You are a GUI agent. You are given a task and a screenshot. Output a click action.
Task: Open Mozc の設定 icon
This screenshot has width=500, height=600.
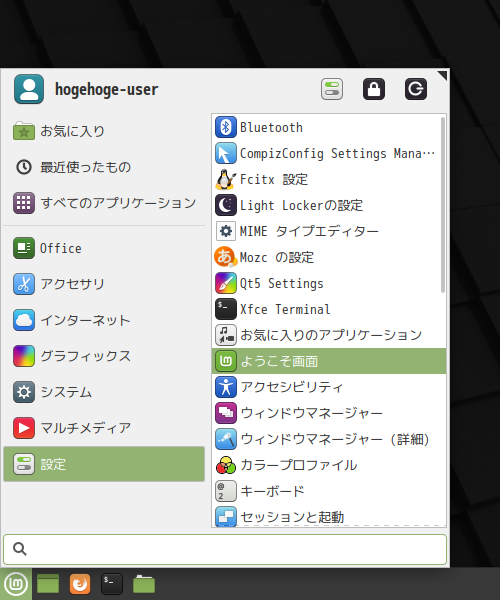(226, 257)
